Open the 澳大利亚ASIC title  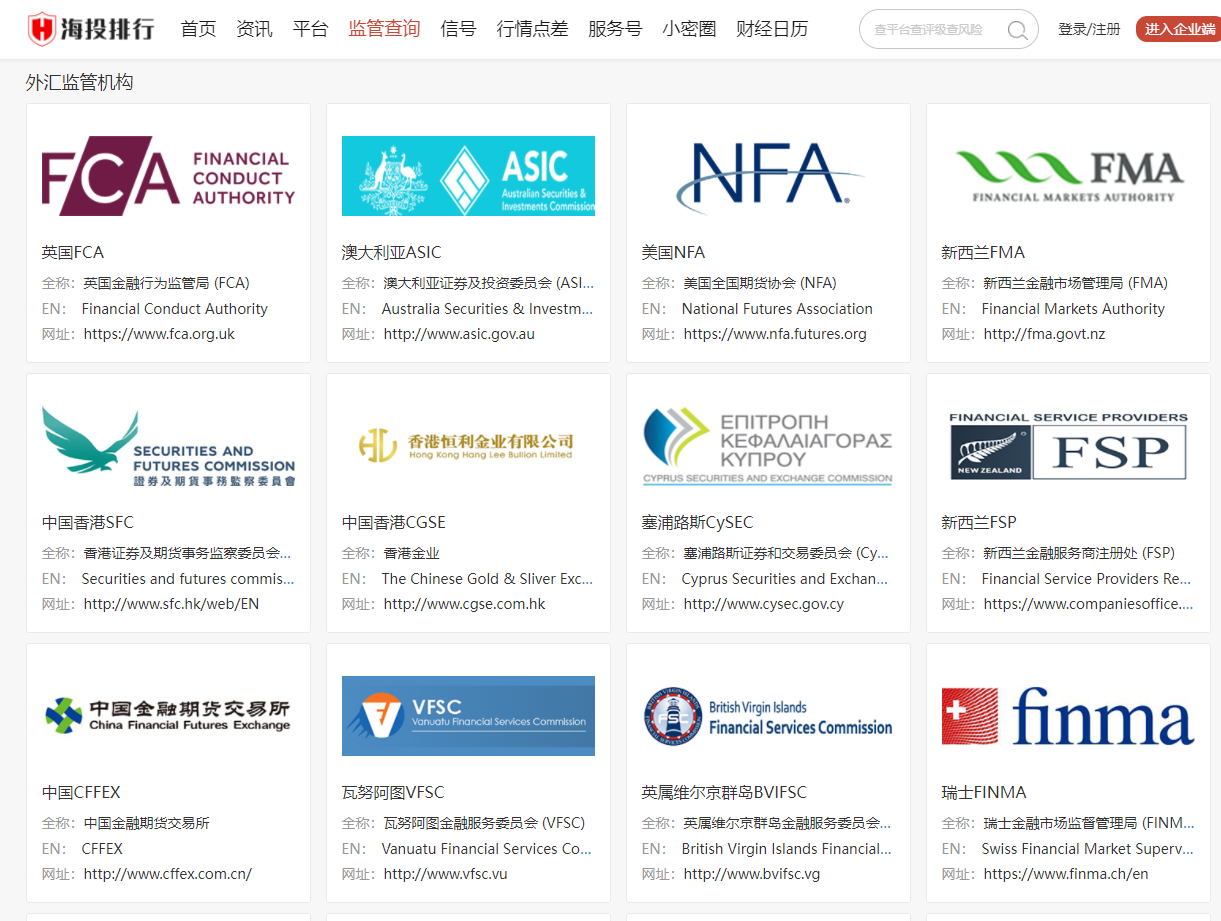pyautogui.click(x=391, y=252)
